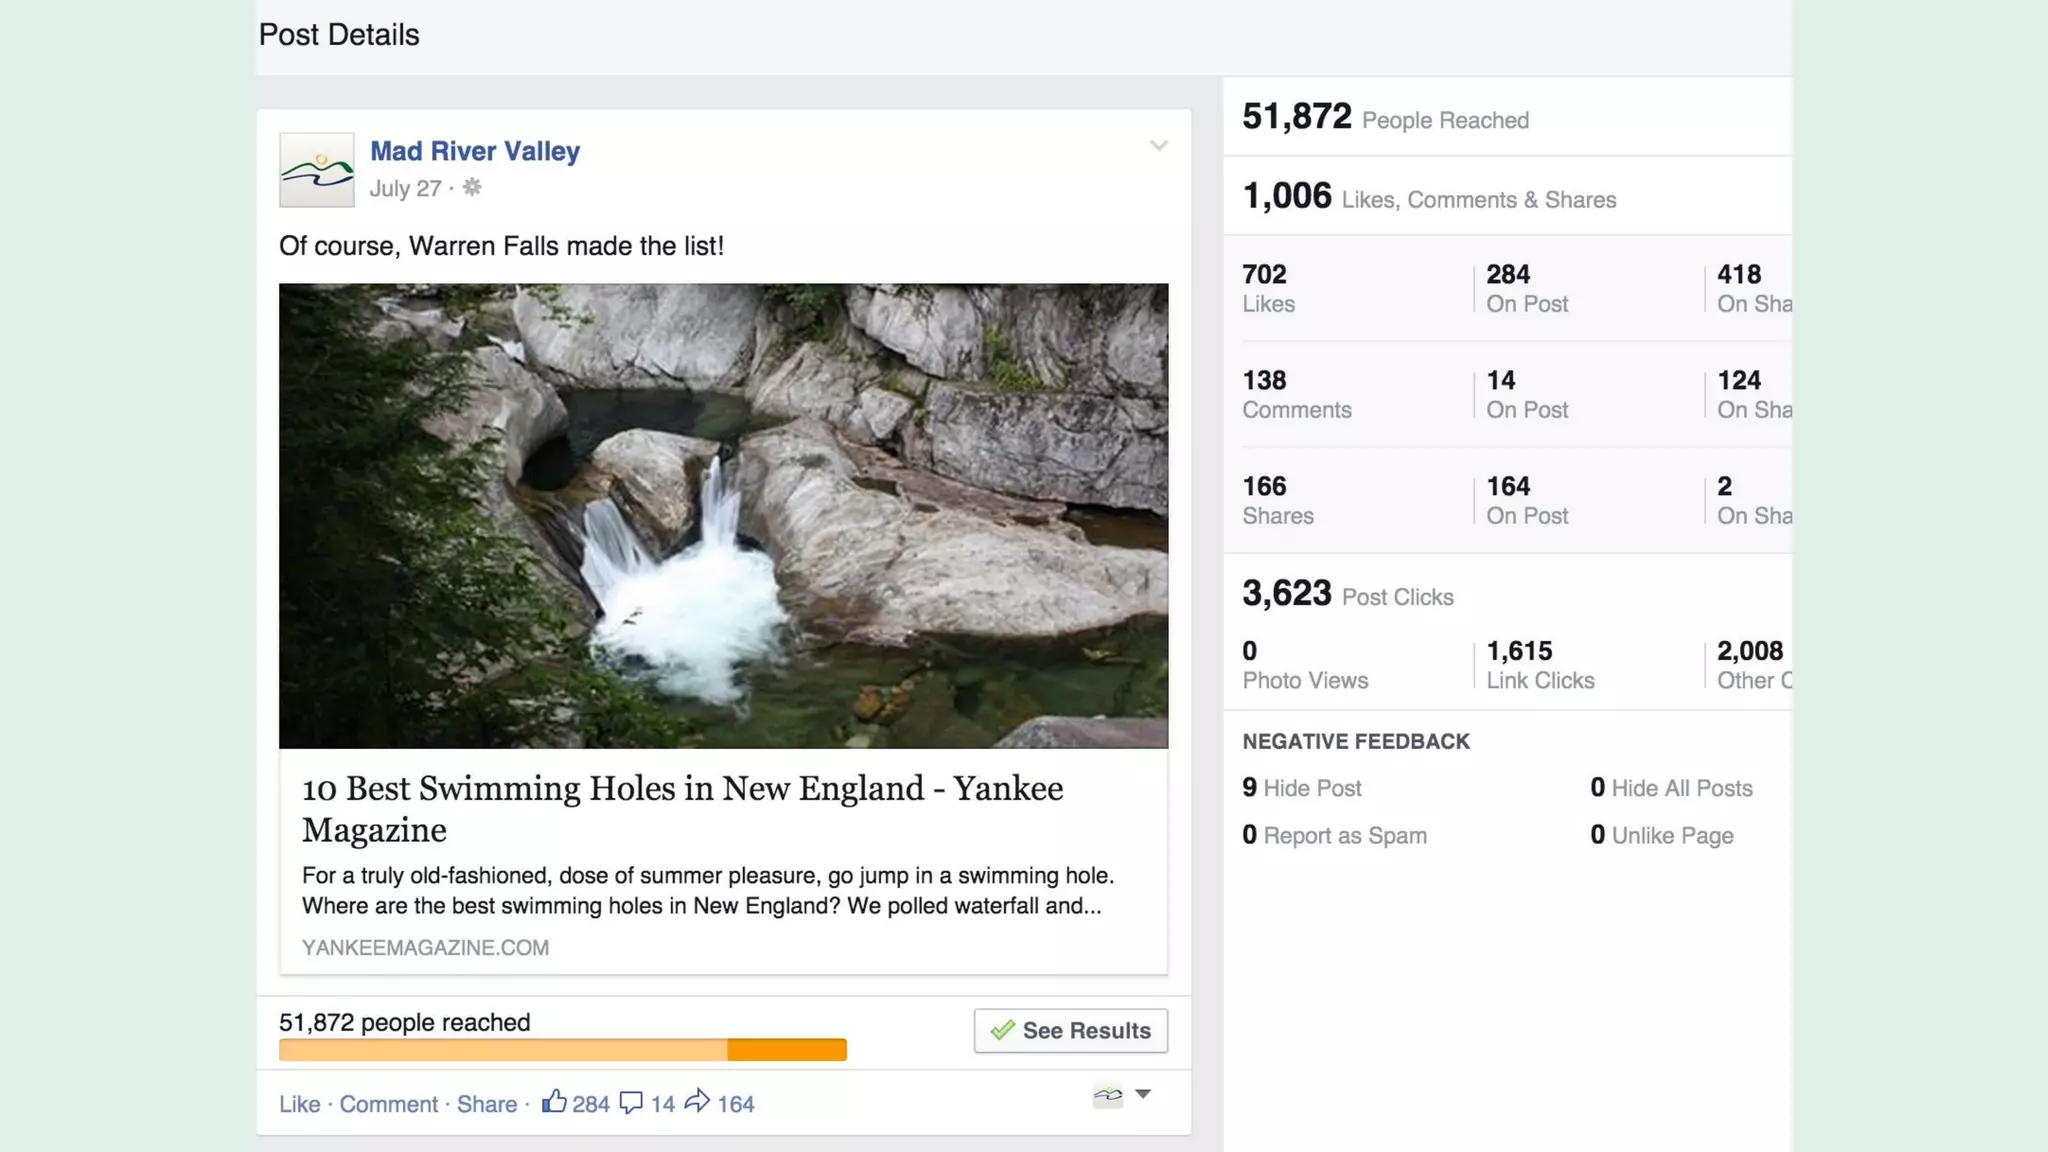
Task: Expand the post-as identity dropdown arrow
Action: pos(1143,1094)
